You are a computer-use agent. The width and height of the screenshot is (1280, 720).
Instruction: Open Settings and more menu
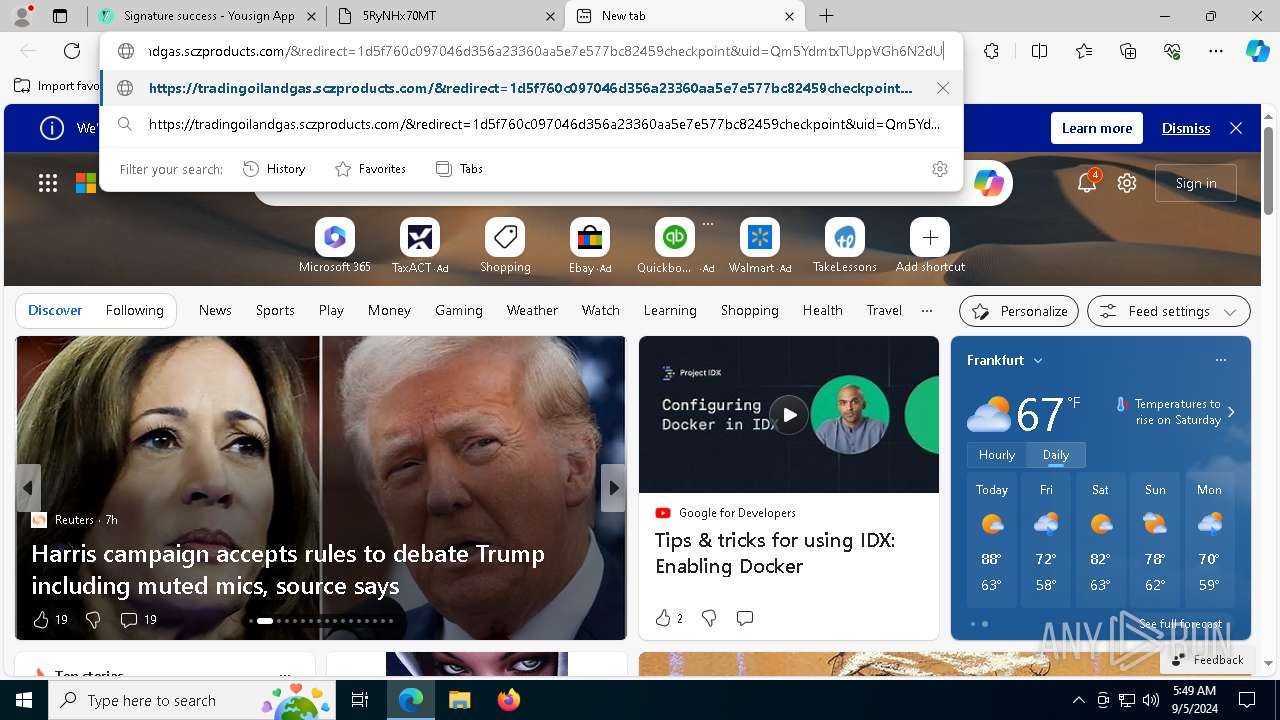tap(1216, 51)
